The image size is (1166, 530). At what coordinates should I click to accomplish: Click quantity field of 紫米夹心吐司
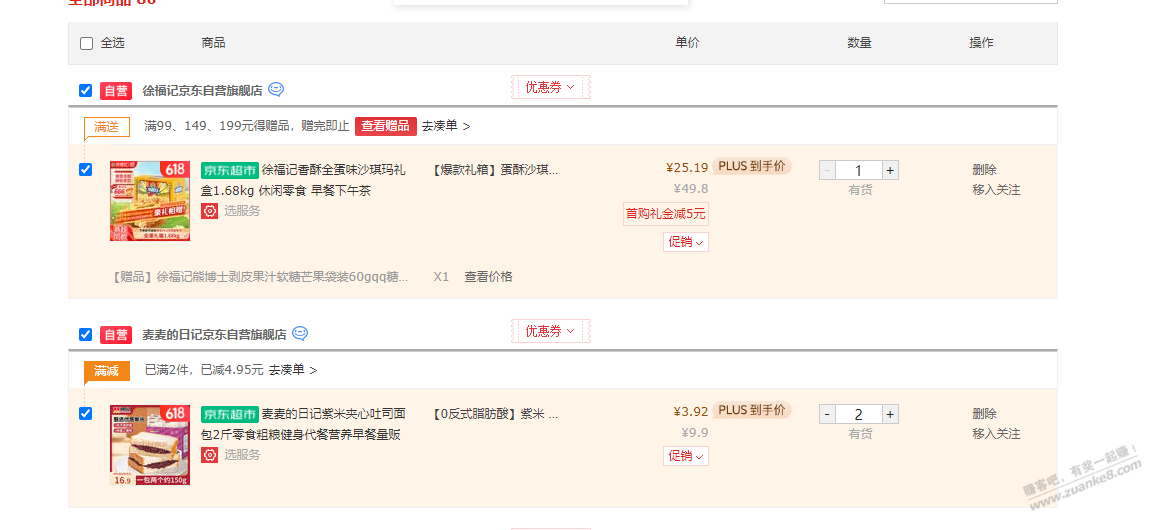coord(859,414)
